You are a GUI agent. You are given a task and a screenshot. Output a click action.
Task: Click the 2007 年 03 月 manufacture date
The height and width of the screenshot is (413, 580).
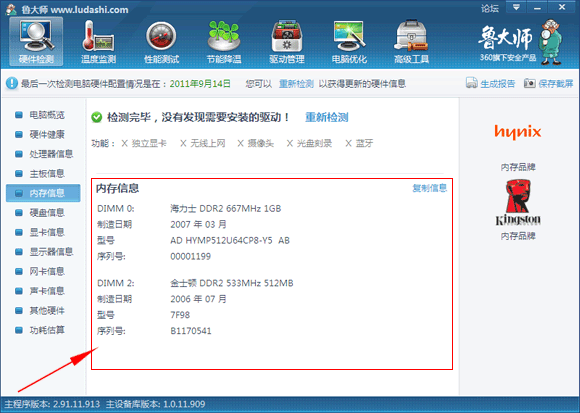click(x=198, y=225)
